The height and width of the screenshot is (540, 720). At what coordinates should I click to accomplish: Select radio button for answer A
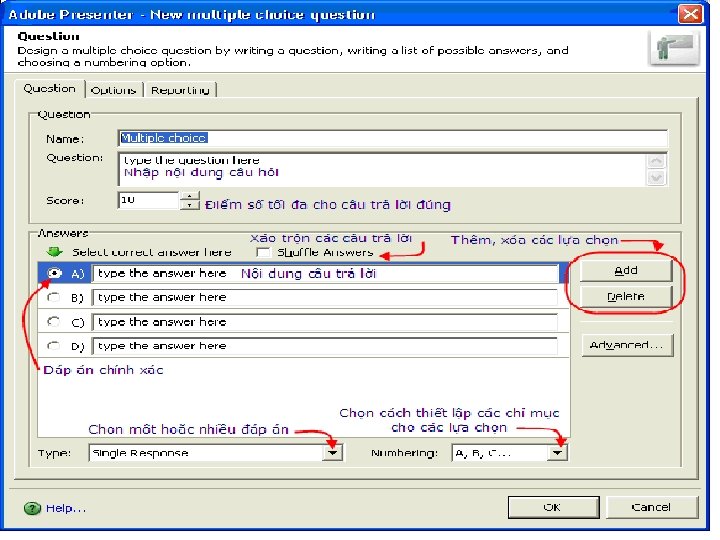pos(54,273)
